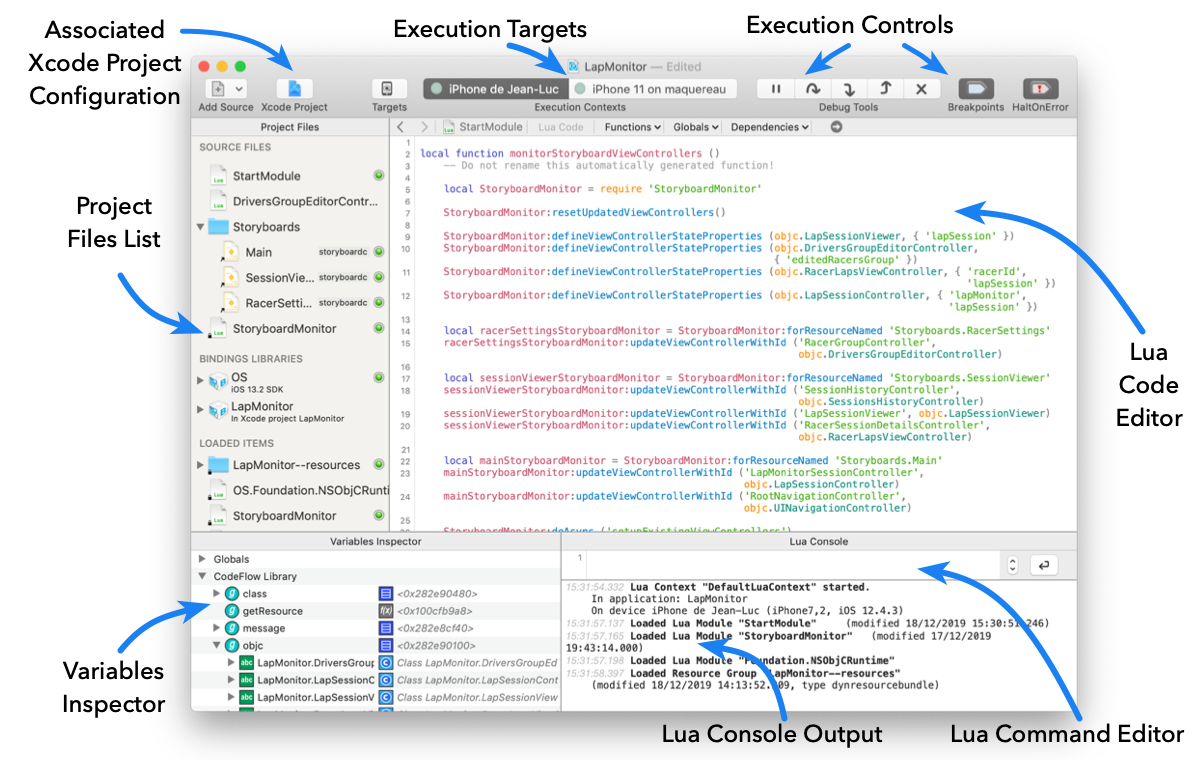Viewport: 1200px width, 760px height.
Task: Pause execution with the pause button
Action: click(x=775, y=89)
